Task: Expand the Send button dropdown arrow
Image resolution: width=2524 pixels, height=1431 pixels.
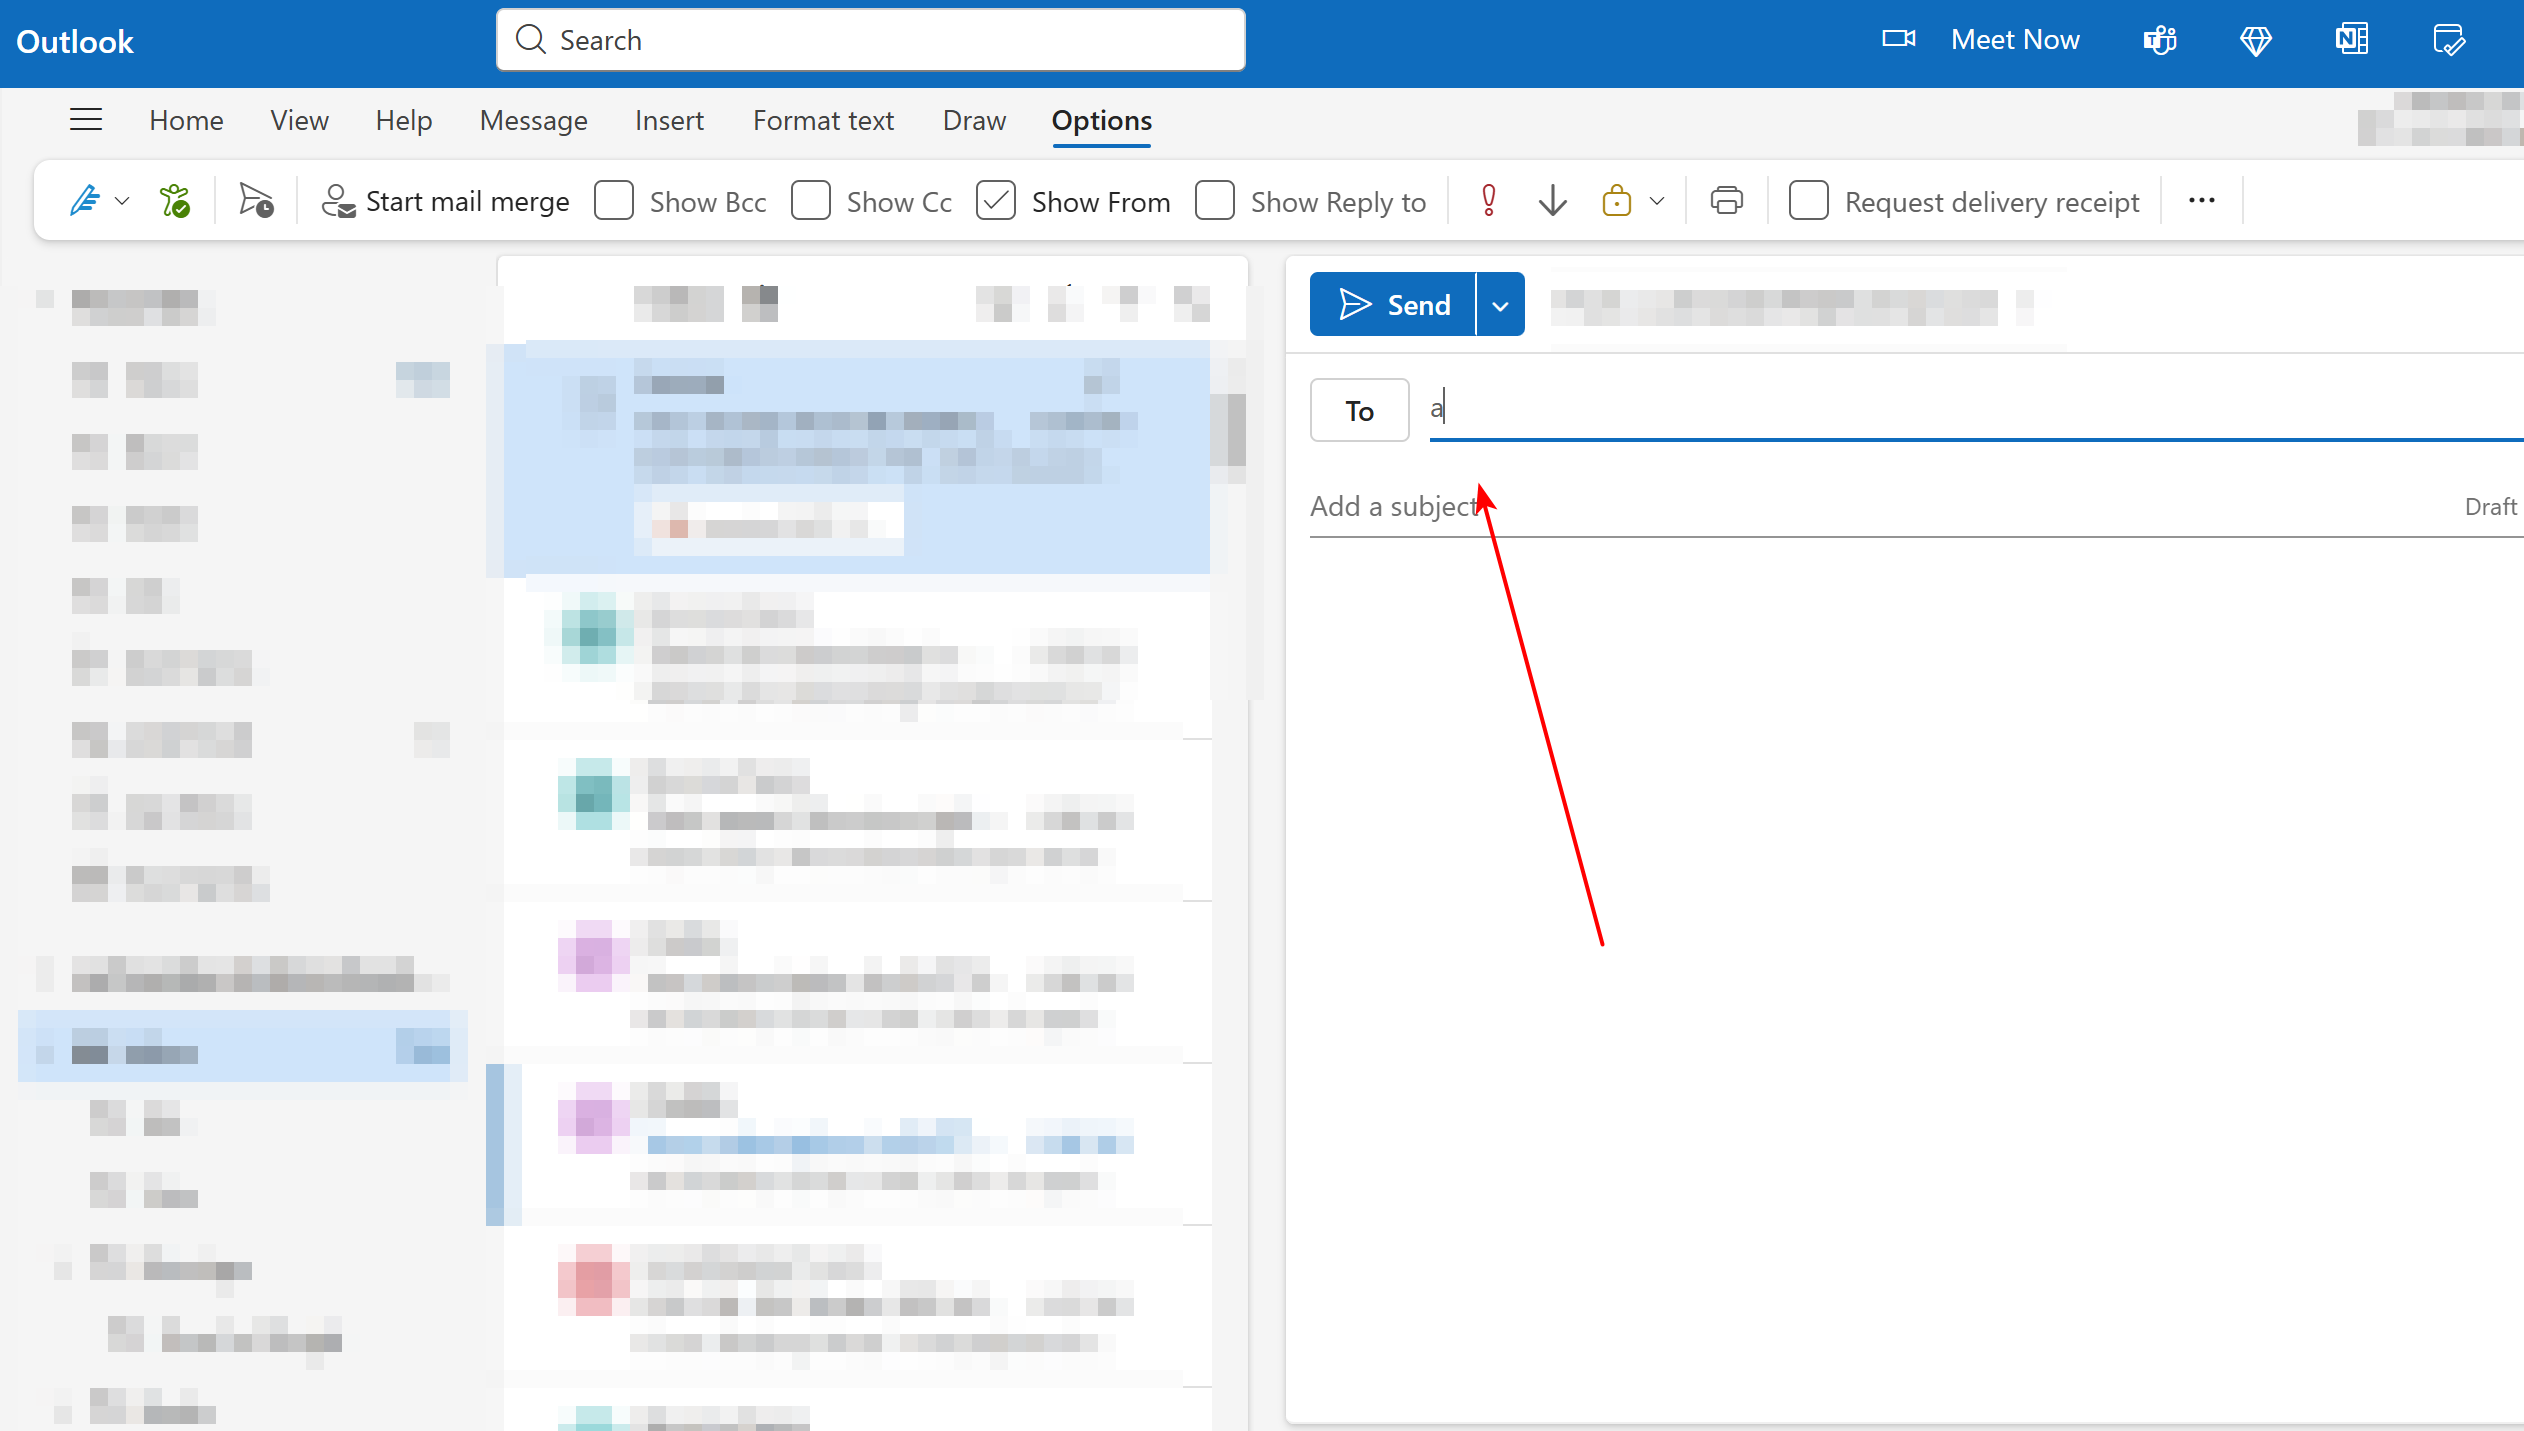Action: tap(1500, 305)
